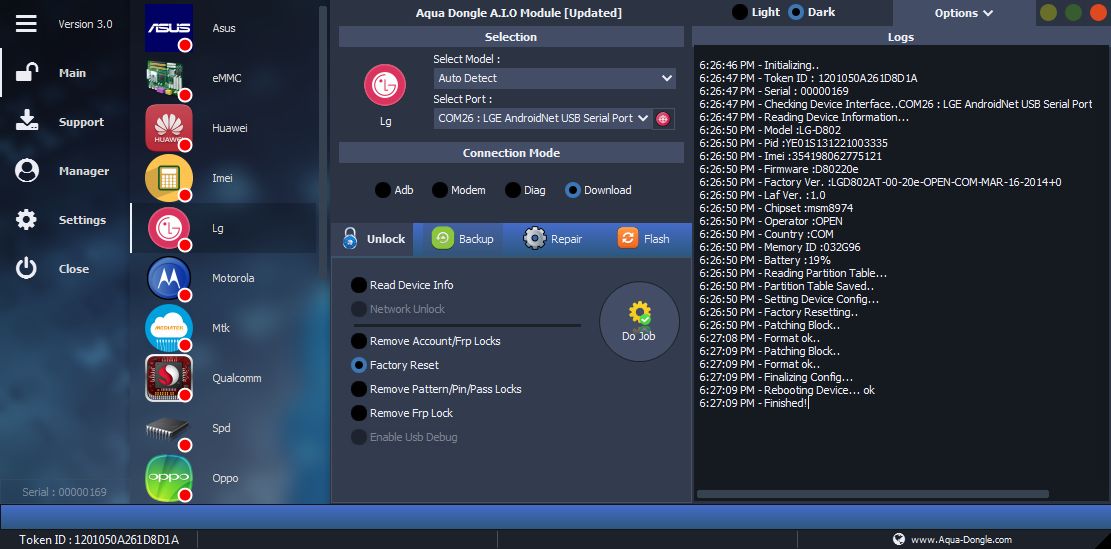Select the Oppo brand icon
This screenshot has height=549, width=1111.
click(x=169, y=478)
